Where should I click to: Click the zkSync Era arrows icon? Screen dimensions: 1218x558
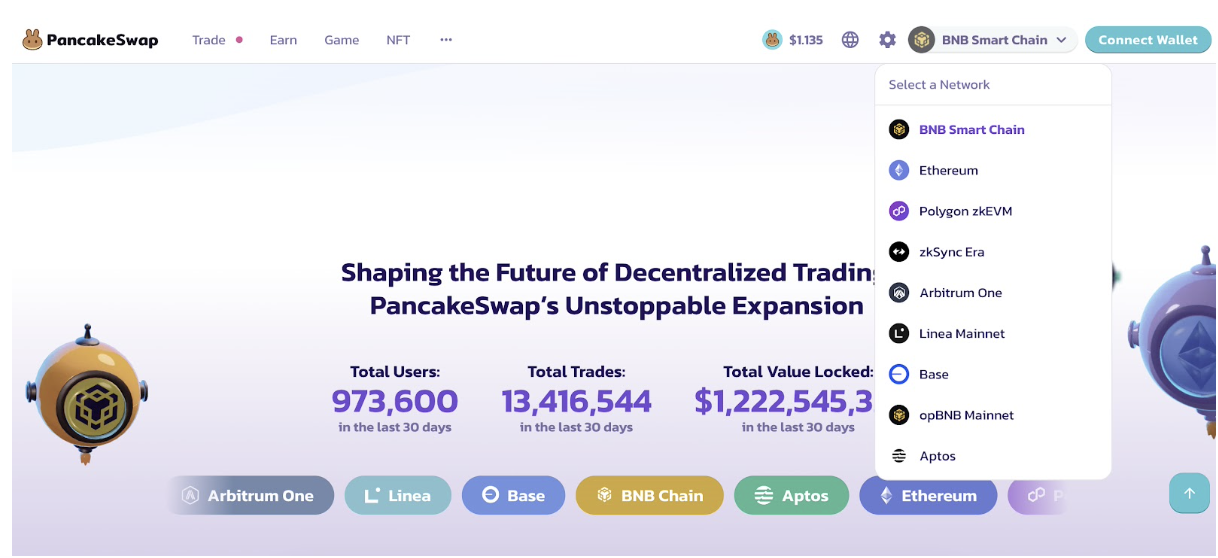click(899, 253)
